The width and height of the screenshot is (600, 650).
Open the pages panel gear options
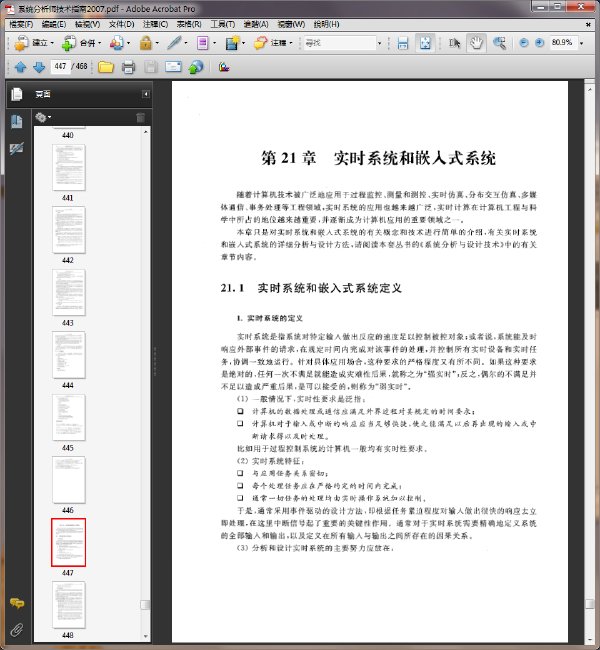pyautogui.click(x=43, y=118)
